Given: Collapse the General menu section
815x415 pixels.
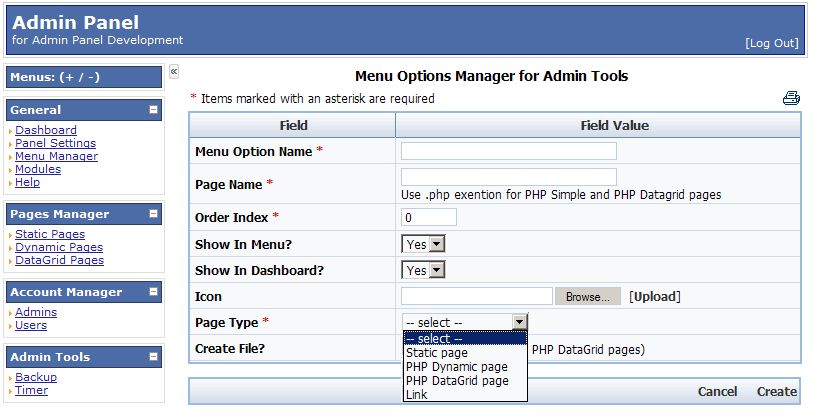Looking at the screenshot, I should pos(153,110).
